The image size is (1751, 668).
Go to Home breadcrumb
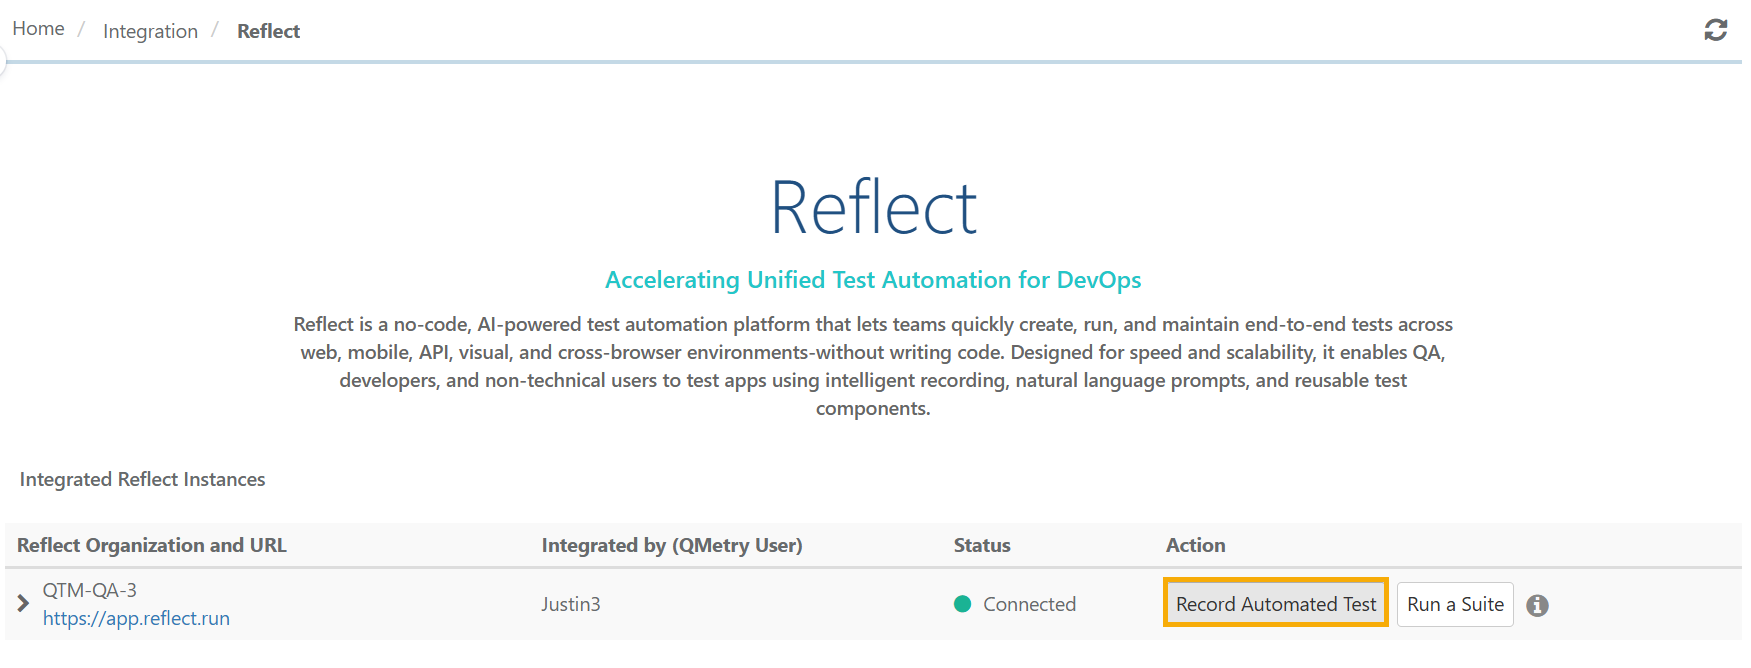tap(38, 29)
